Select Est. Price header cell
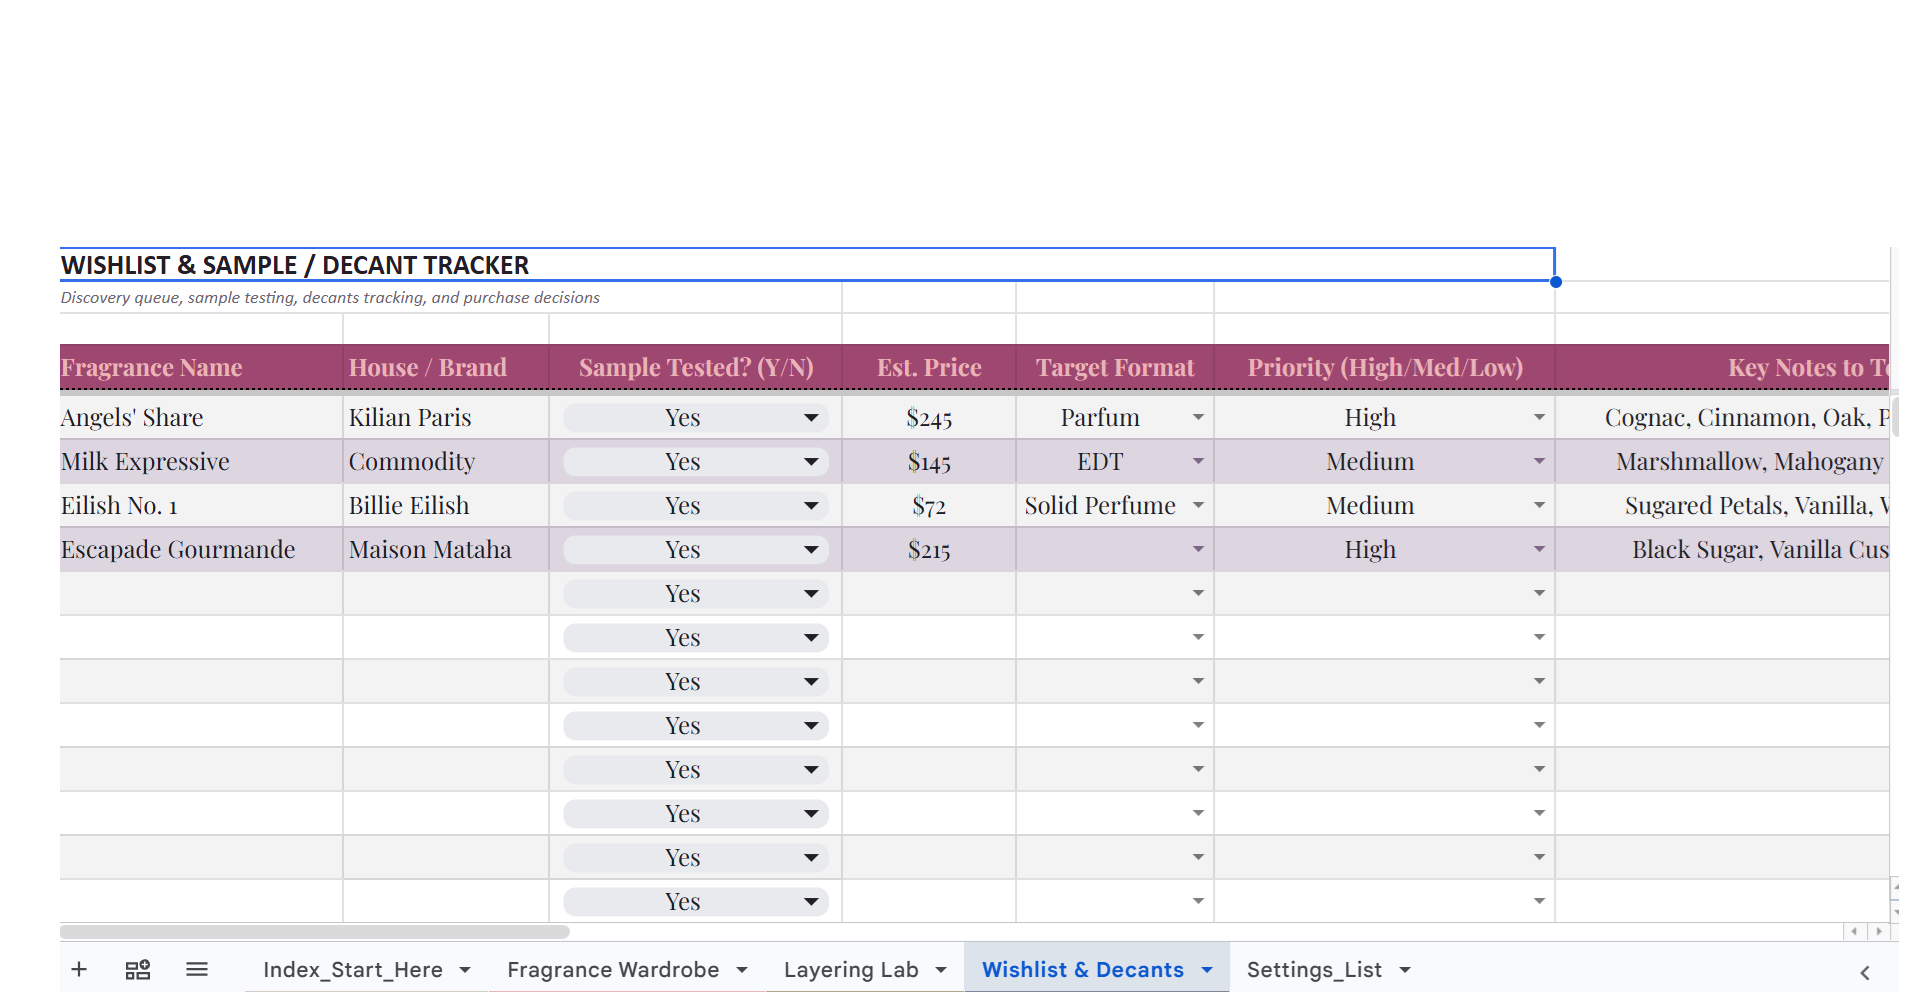 (929, 367)
